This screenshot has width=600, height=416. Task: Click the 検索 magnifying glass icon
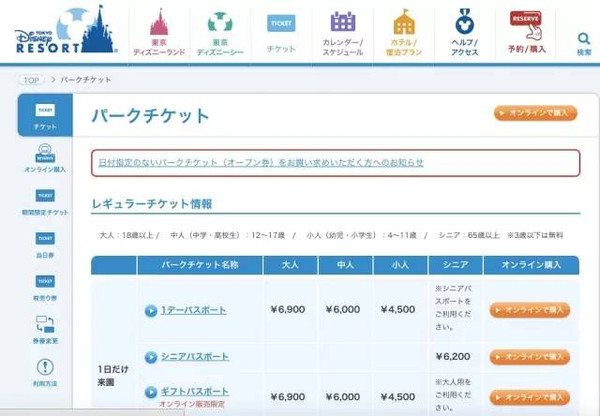pyautogui.click(x=584, y=38)
